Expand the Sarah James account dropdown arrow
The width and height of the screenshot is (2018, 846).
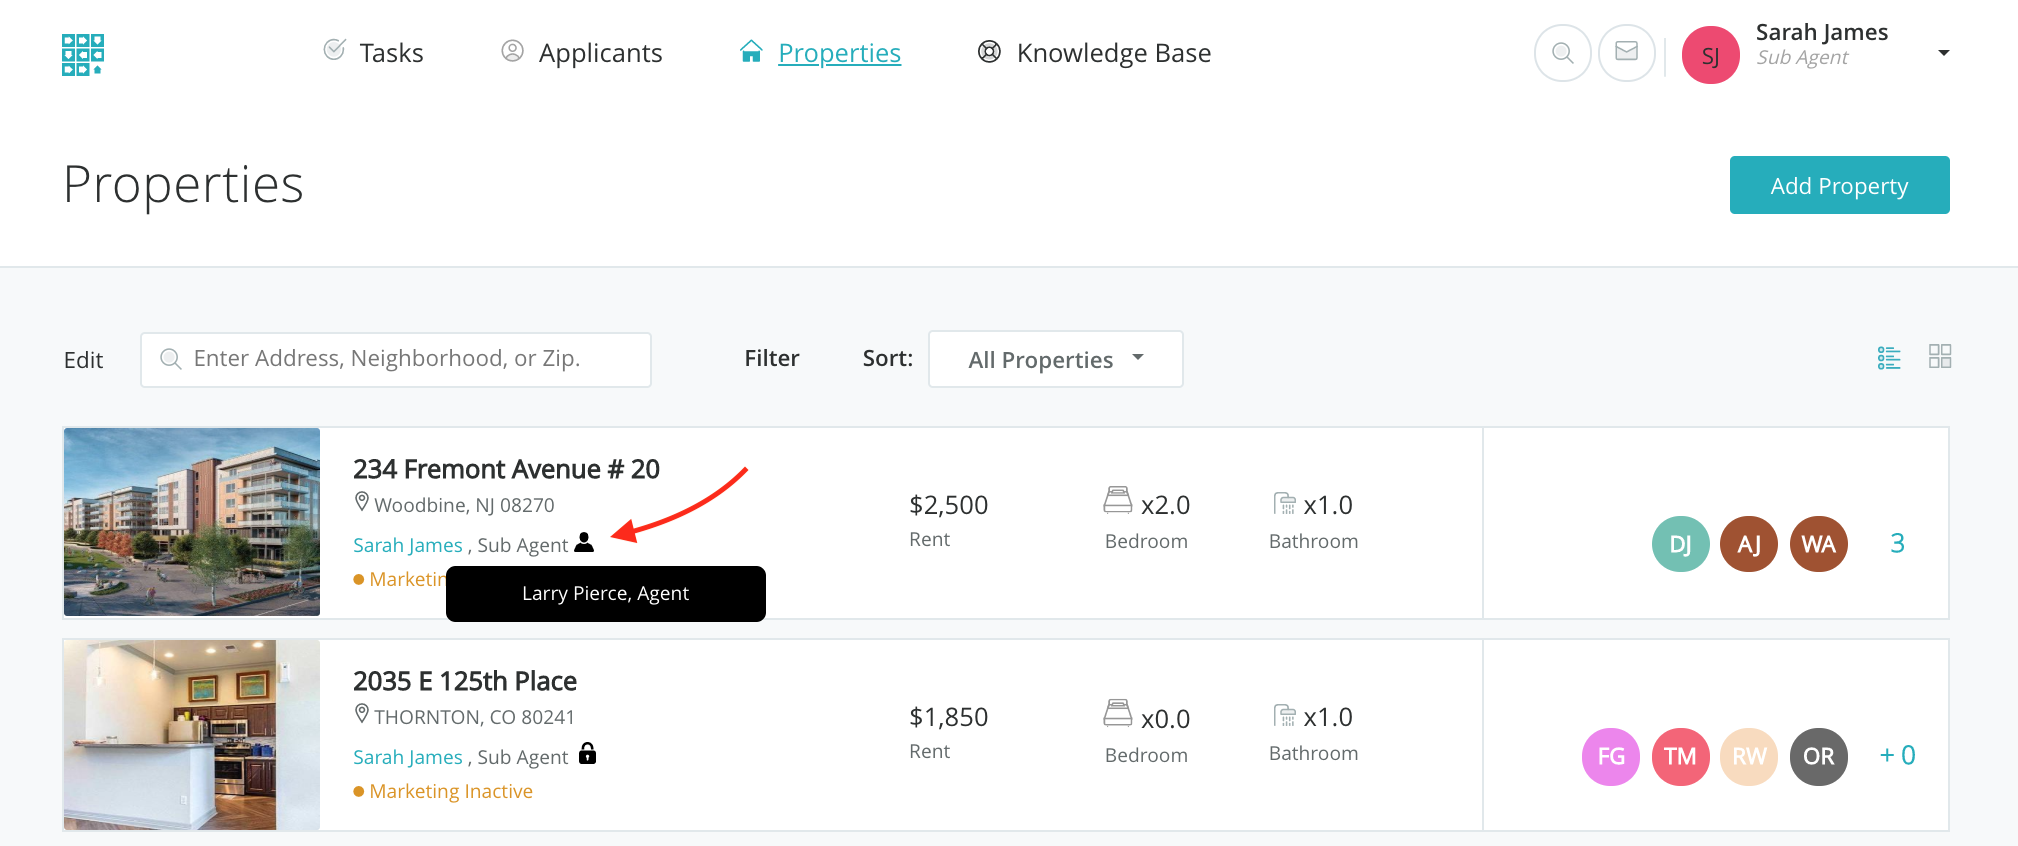pos(1943,53)
